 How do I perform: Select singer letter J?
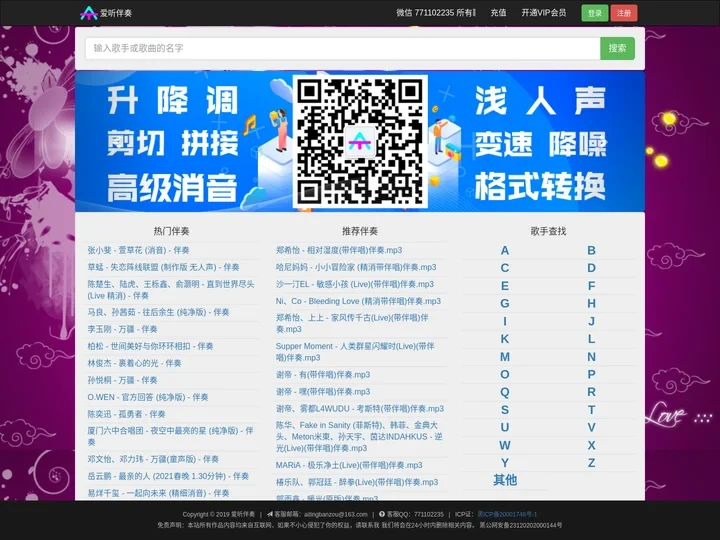click(x=591, y=321)
